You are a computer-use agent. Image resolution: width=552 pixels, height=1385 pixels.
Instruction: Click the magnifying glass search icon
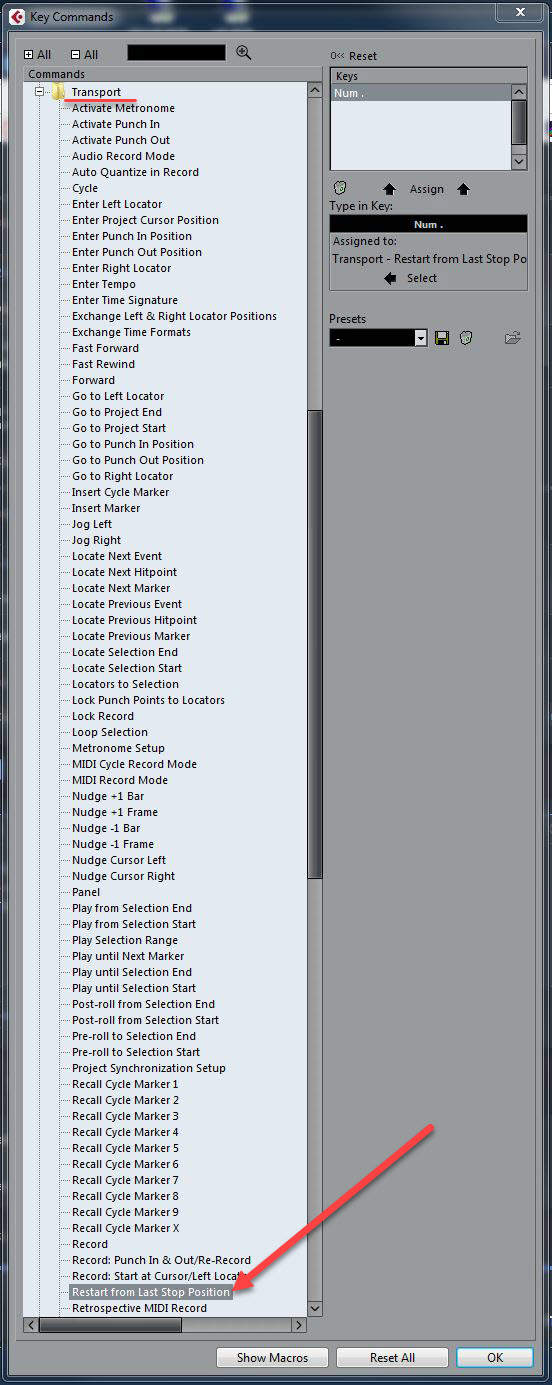pyautogui.click(x=243, y=53)
